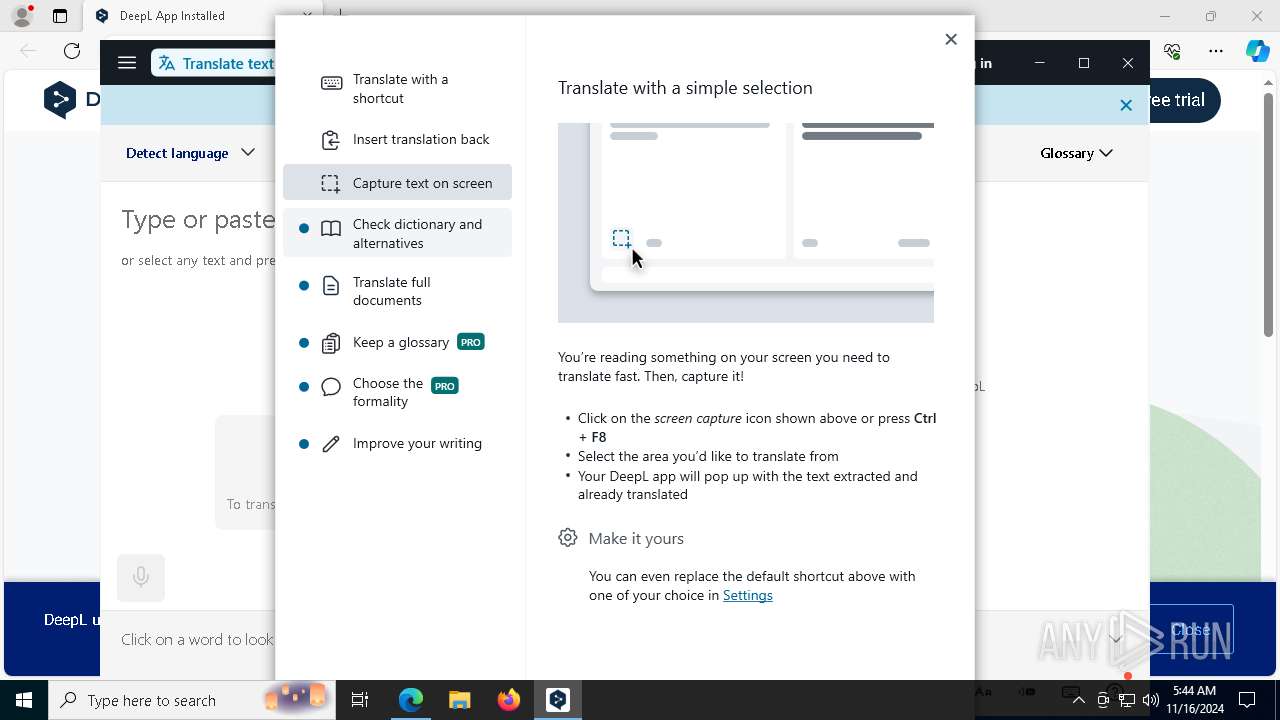Click the microphone dictation button

pos(141,577)
